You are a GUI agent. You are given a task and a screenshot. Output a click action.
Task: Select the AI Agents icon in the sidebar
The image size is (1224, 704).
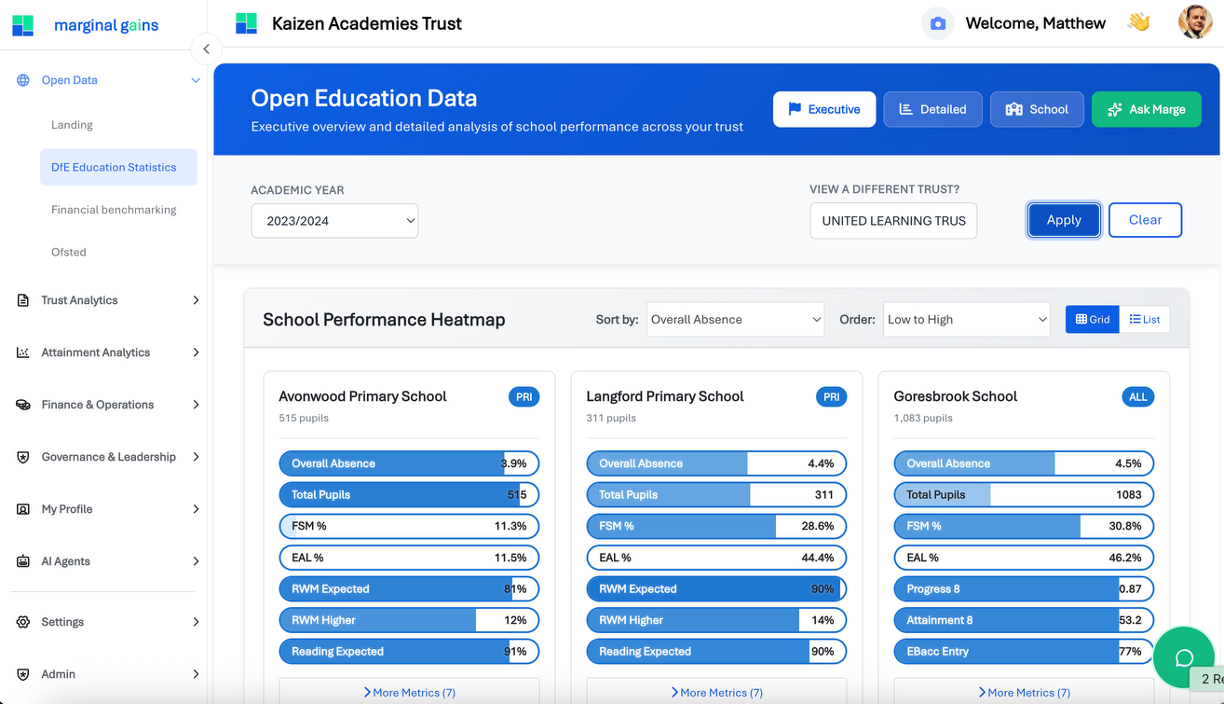pos(23,561)
